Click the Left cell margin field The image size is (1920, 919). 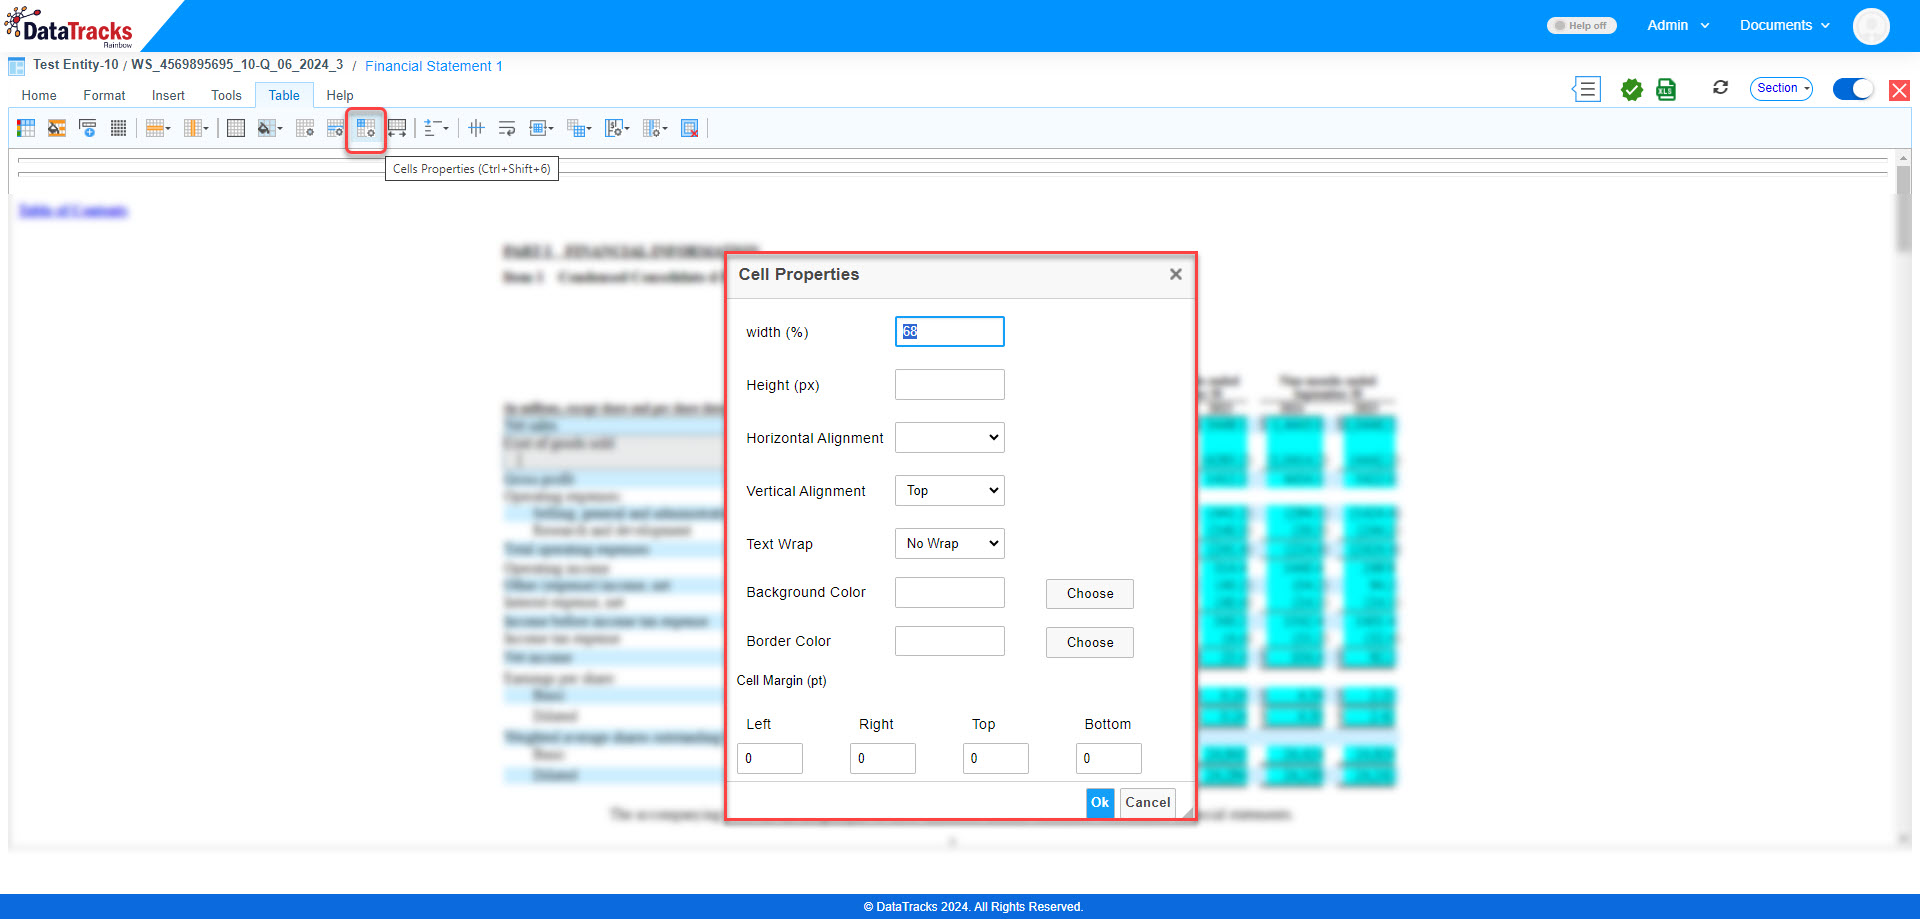770,759
